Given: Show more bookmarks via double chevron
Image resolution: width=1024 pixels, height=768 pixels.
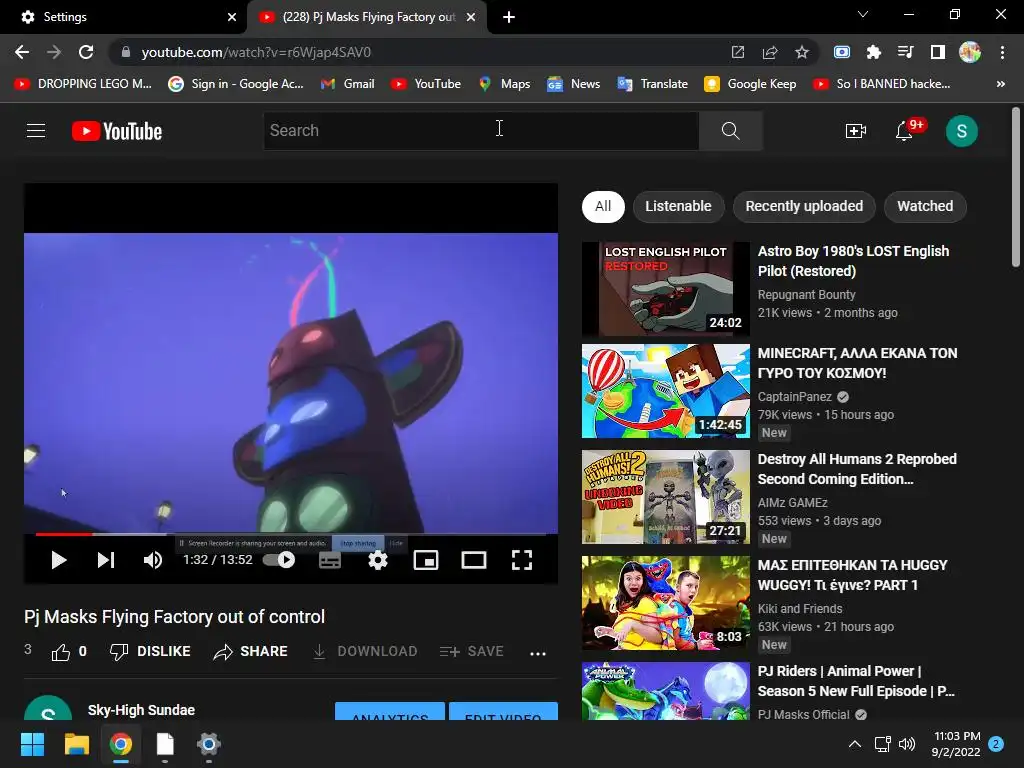Looking at the screenshot, I should [1000, 84].
